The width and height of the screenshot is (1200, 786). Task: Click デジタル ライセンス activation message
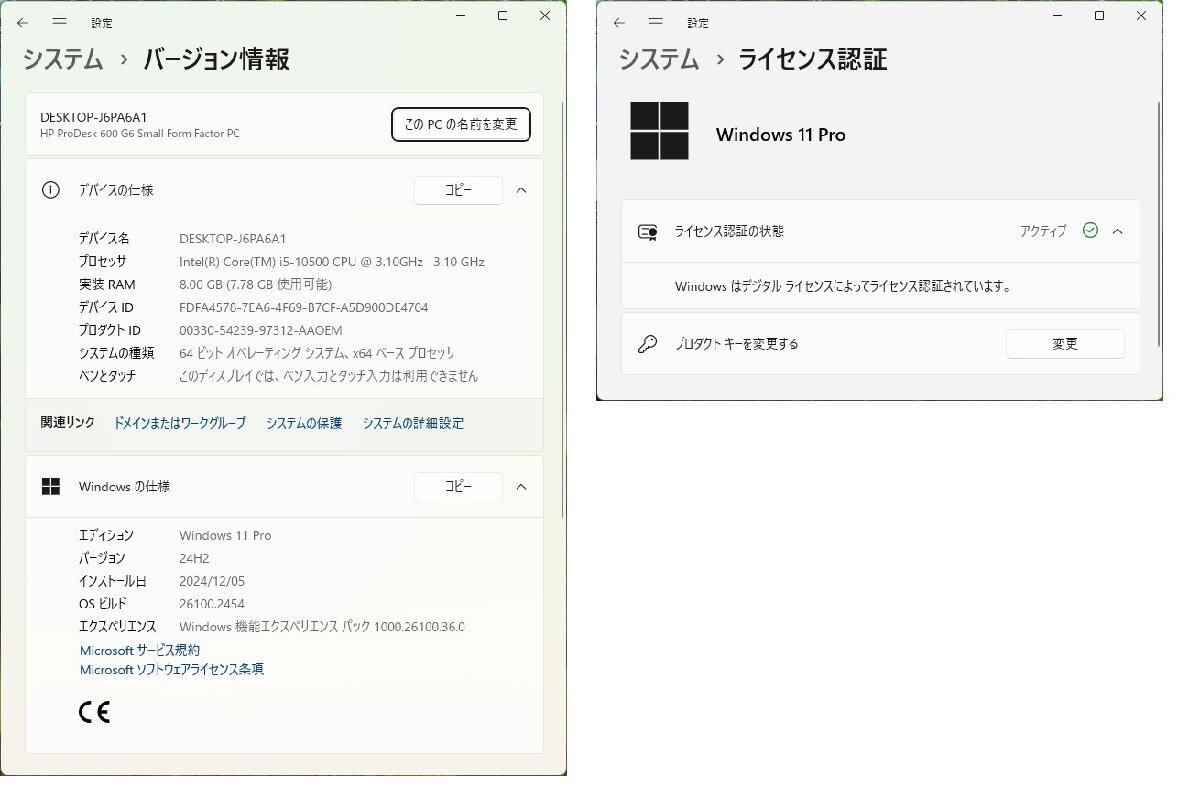pyautogui.click(x=843, y=286)
